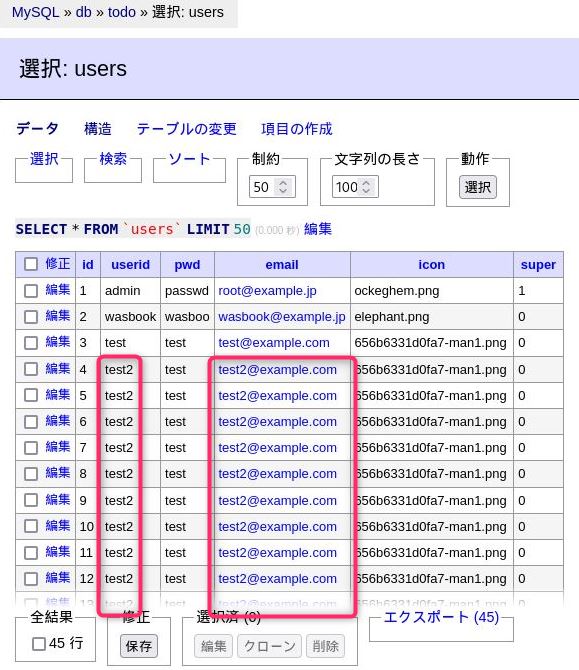579x670 pixels.
Task: Click the 削除 delete button
Action: pyautogui.click(x=326, y=646)
